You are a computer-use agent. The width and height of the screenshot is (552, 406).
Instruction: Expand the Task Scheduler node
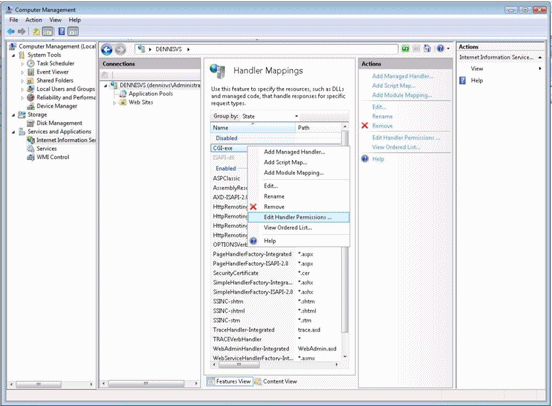tap(23, 64)
